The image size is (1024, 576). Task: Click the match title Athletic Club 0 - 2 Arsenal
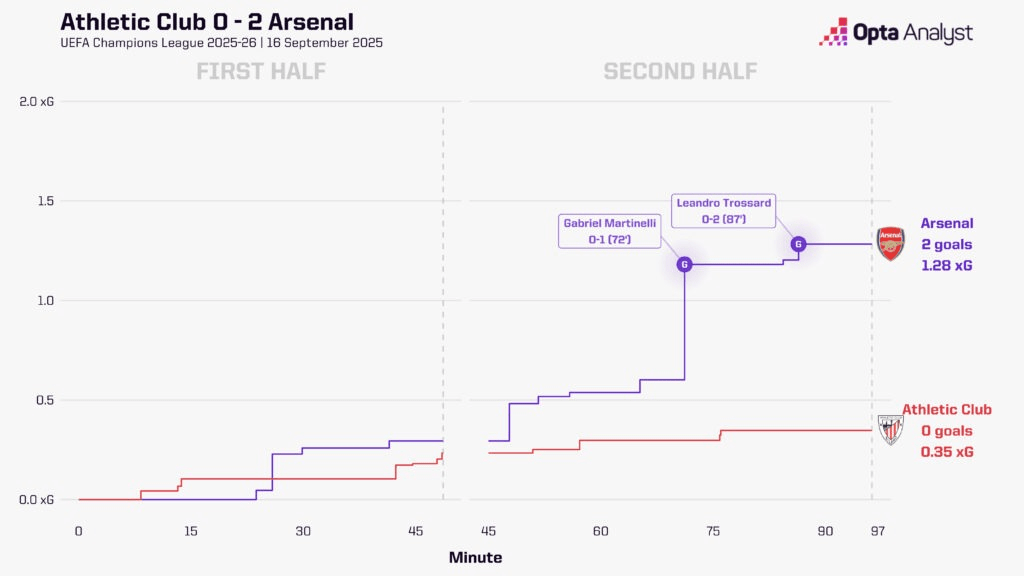click(x=207, y=21)
